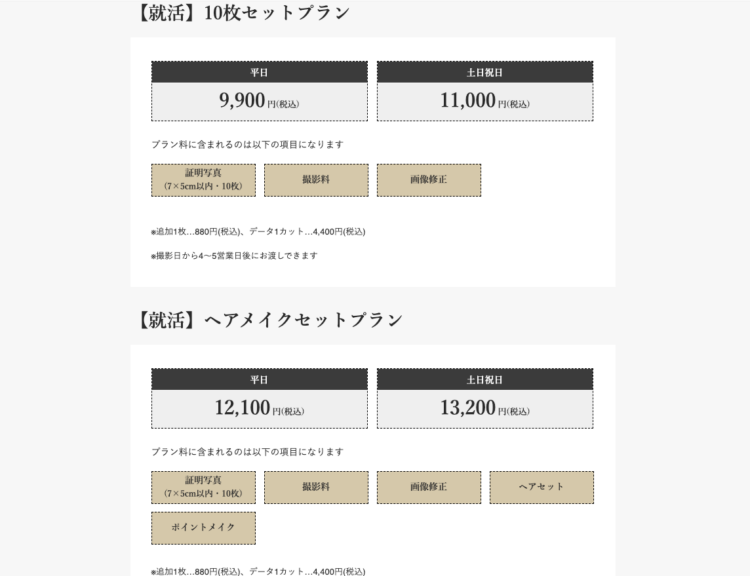Select the 平日 header in 10枚セットプラン

coord(259,72)
